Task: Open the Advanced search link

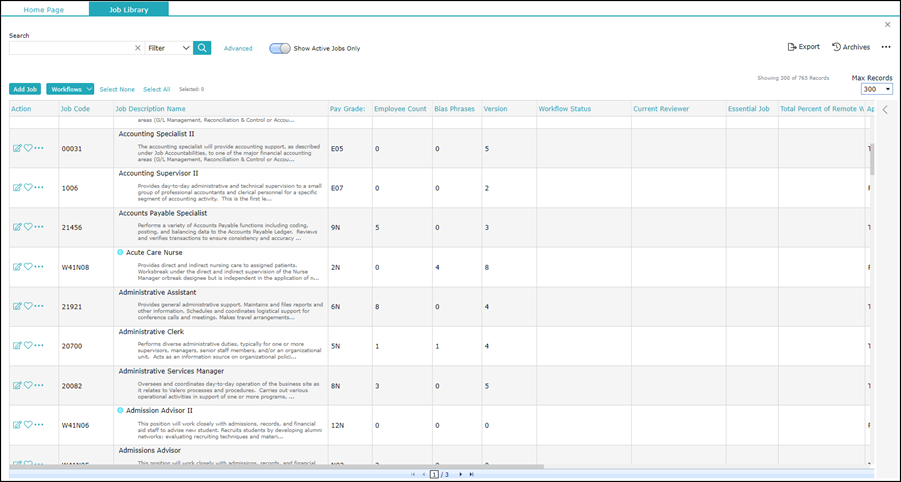Action: 238,48
